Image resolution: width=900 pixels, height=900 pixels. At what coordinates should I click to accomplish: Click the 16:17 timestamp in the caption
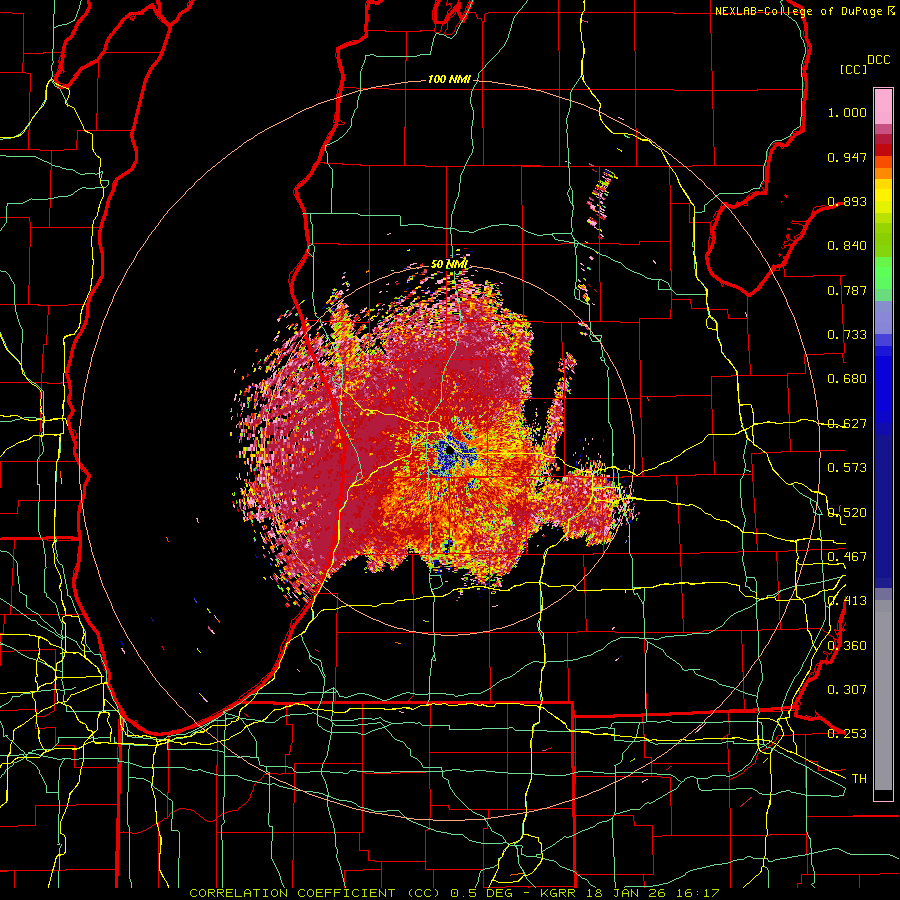tap(697, 893)
